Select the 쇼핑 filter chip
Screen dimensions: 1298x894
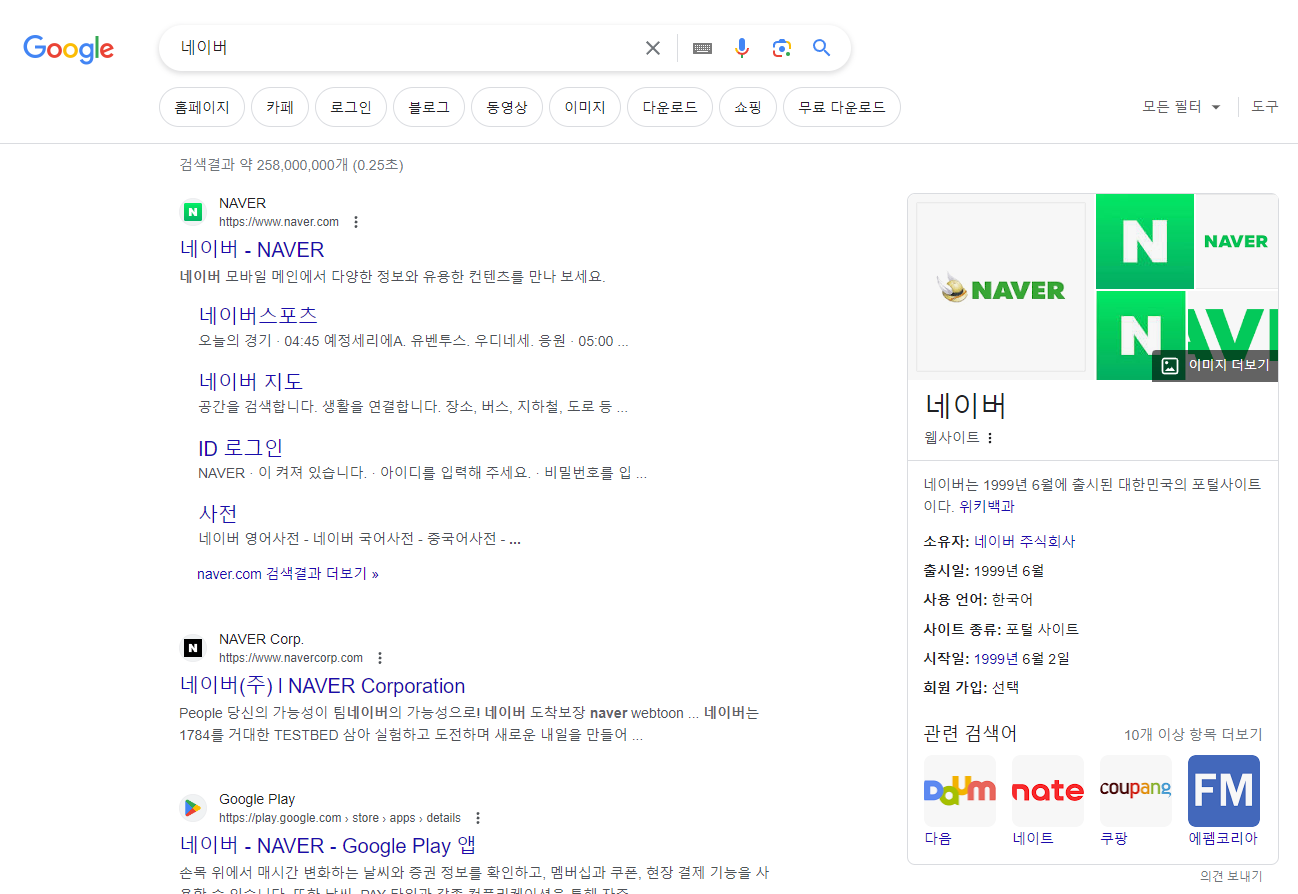click(x=748, y=107)
